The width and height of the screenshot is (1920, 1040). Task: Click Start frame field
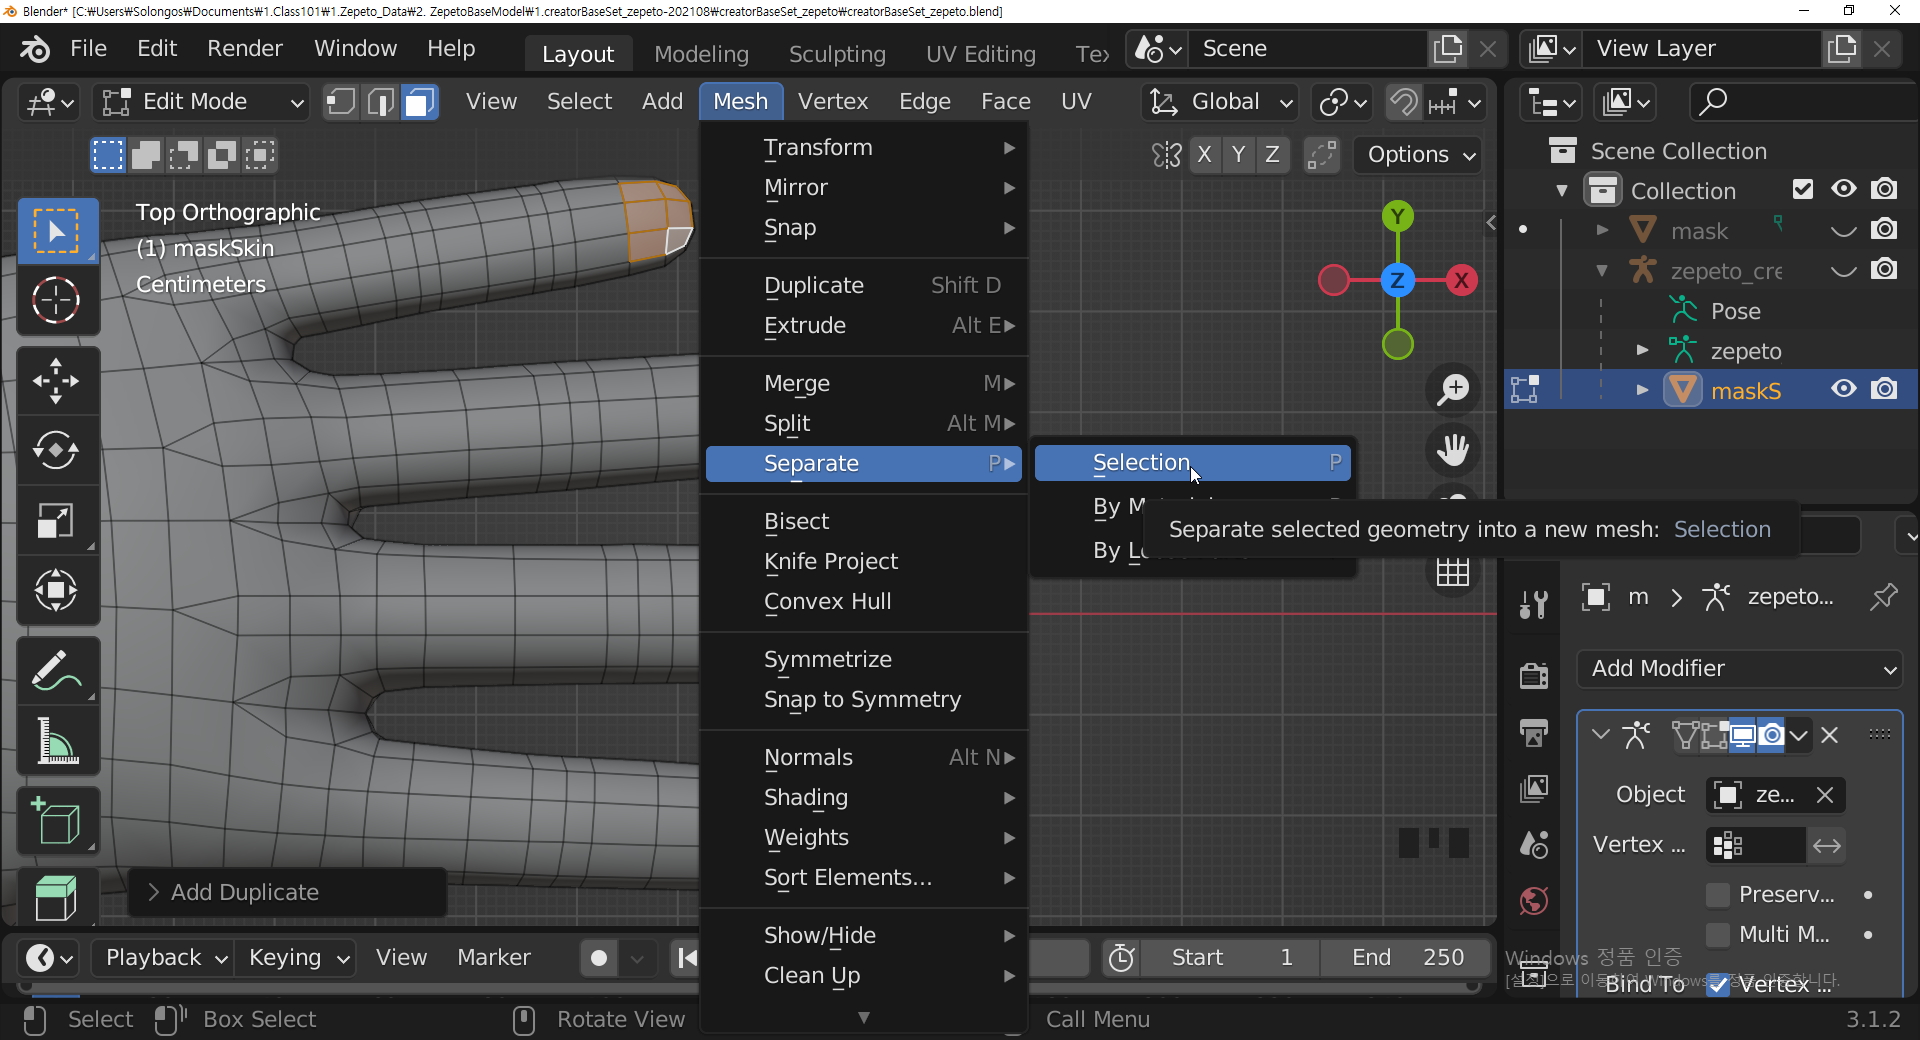(1231, 958)
